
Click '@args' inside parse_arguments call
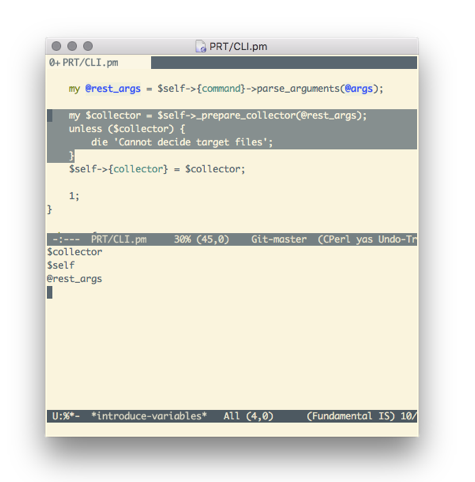pyautogui.click(x=359, y=89)
